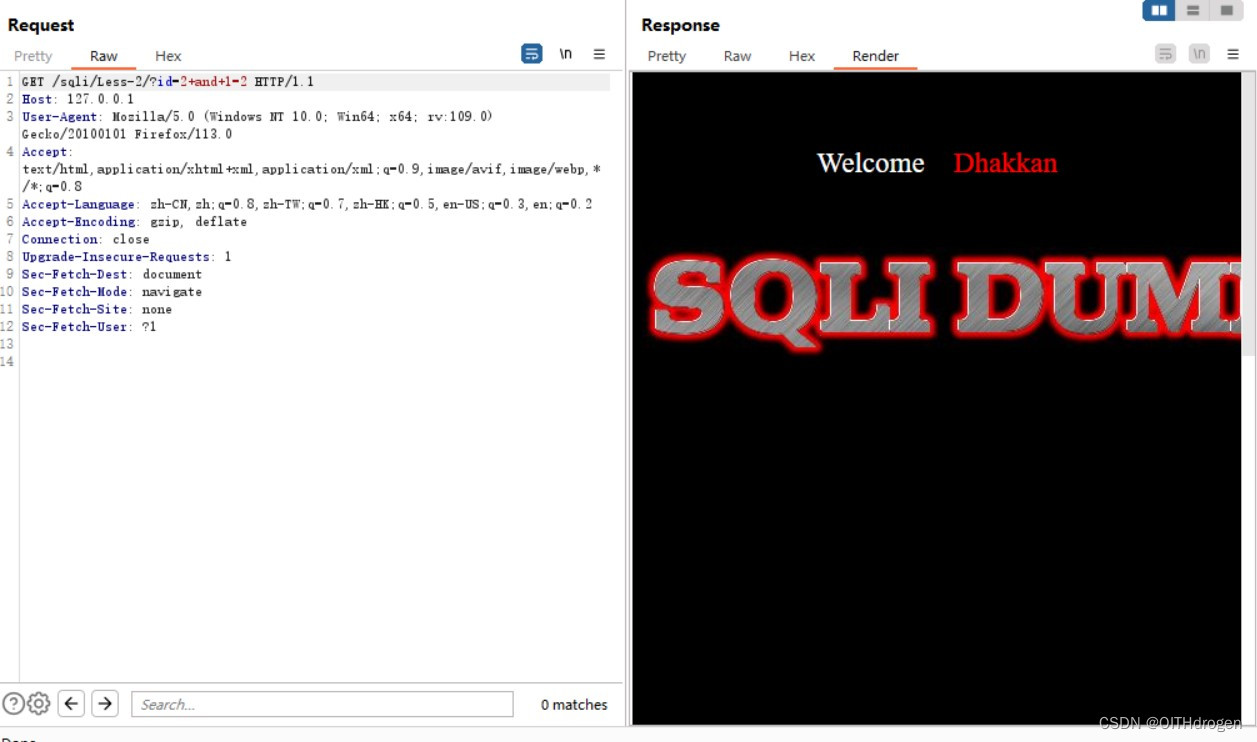Open search settings gear icon
This screenshot has width=1257, height=742.
(x=38, y=704)
